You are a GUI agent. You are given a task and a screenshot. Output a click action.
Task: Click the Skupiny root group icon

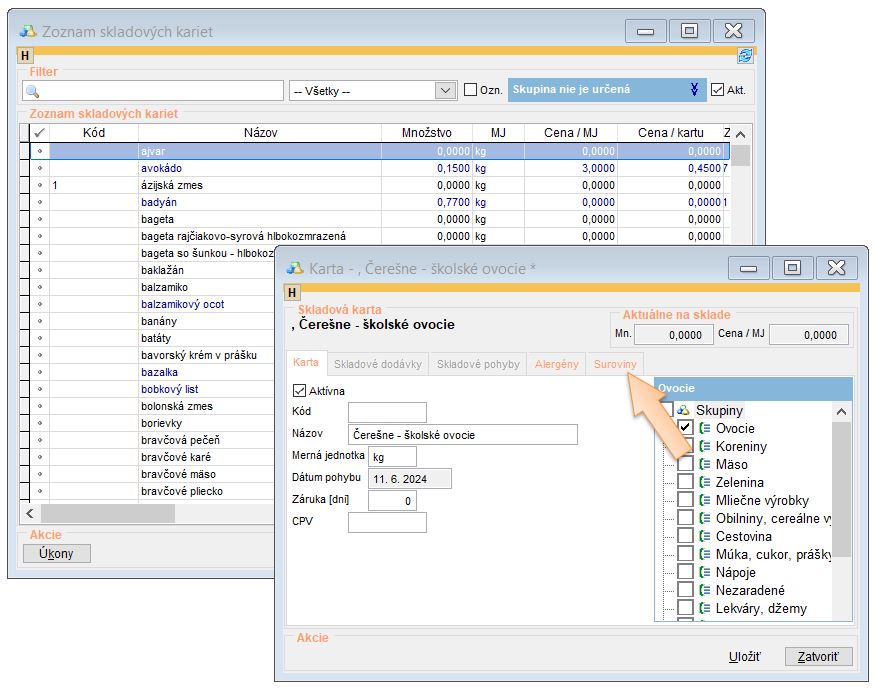point(683,411)
